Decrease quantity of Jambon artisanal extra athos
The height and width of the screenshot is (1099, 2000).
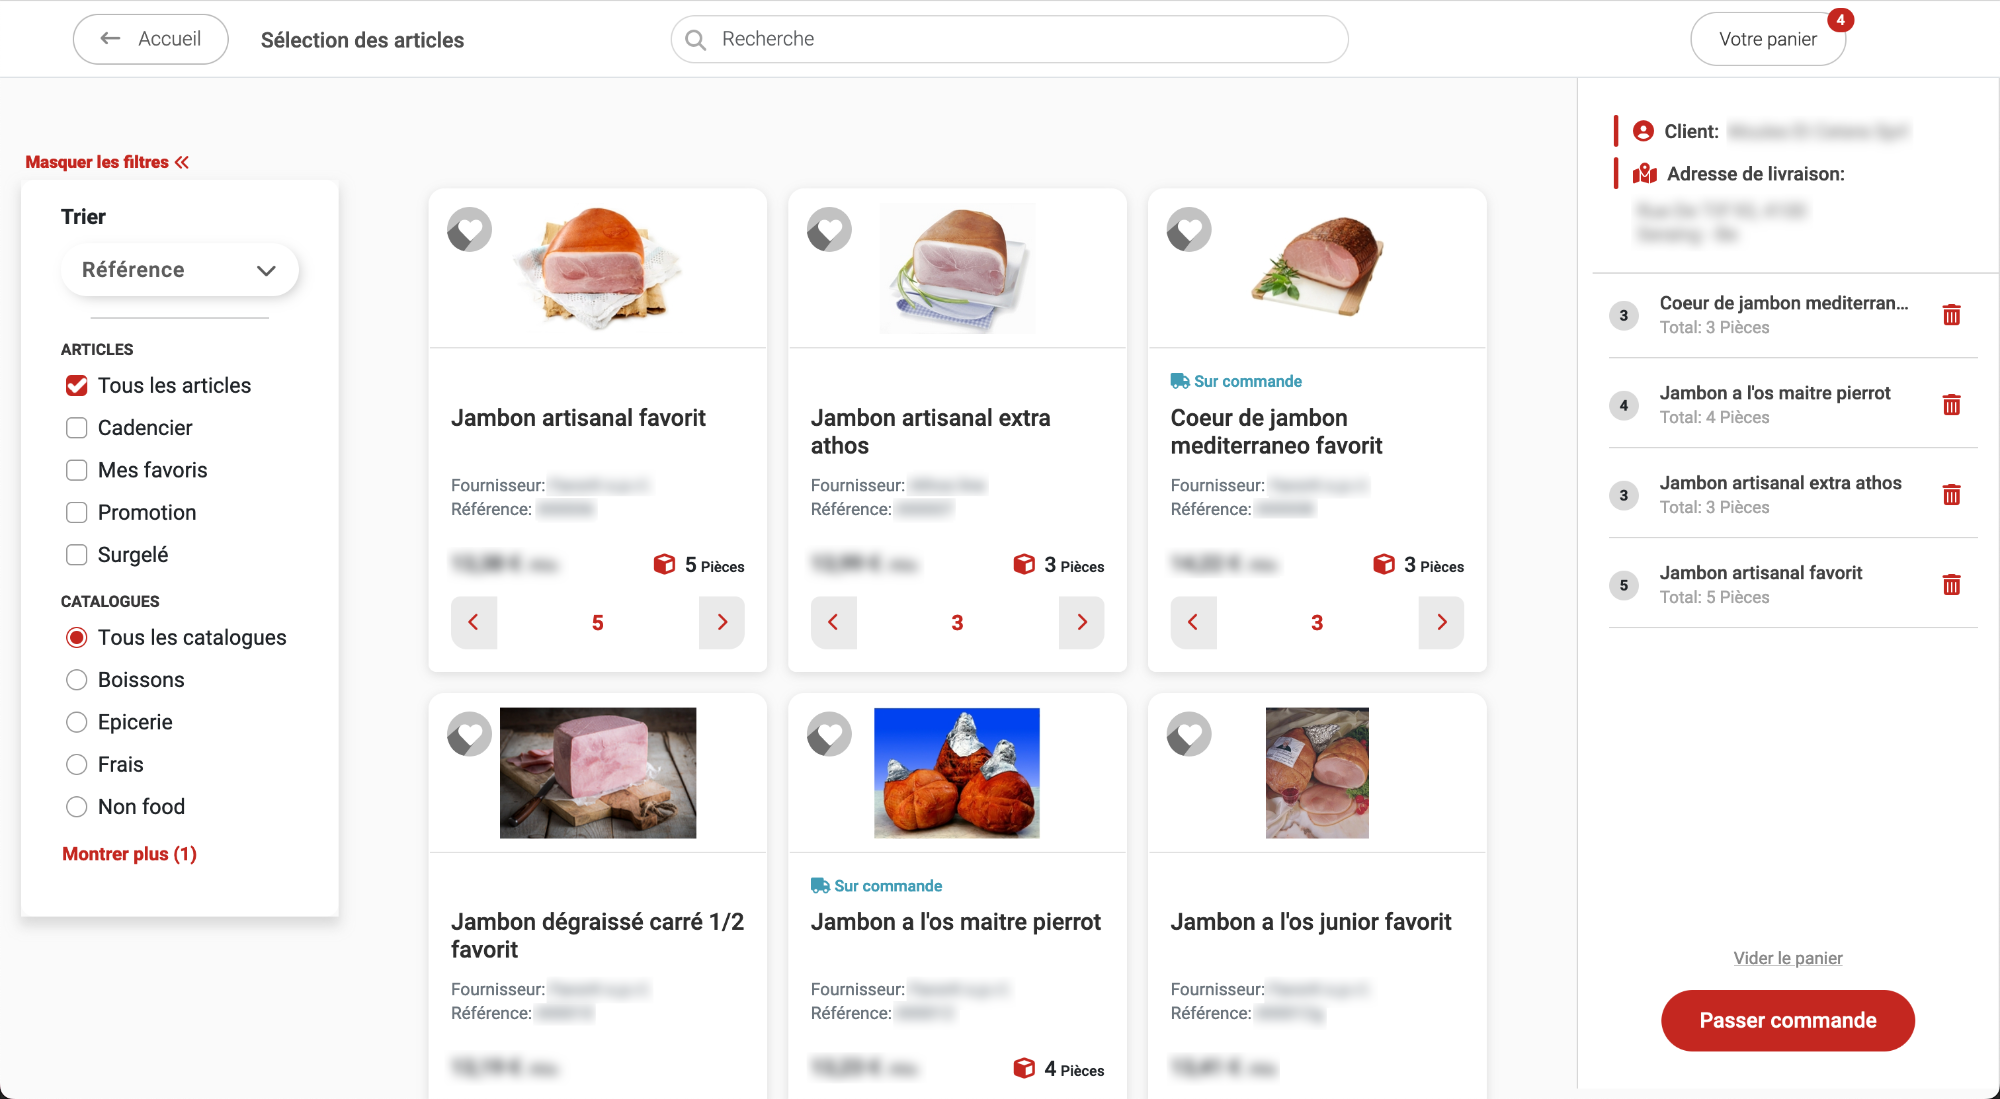[833, 622]
